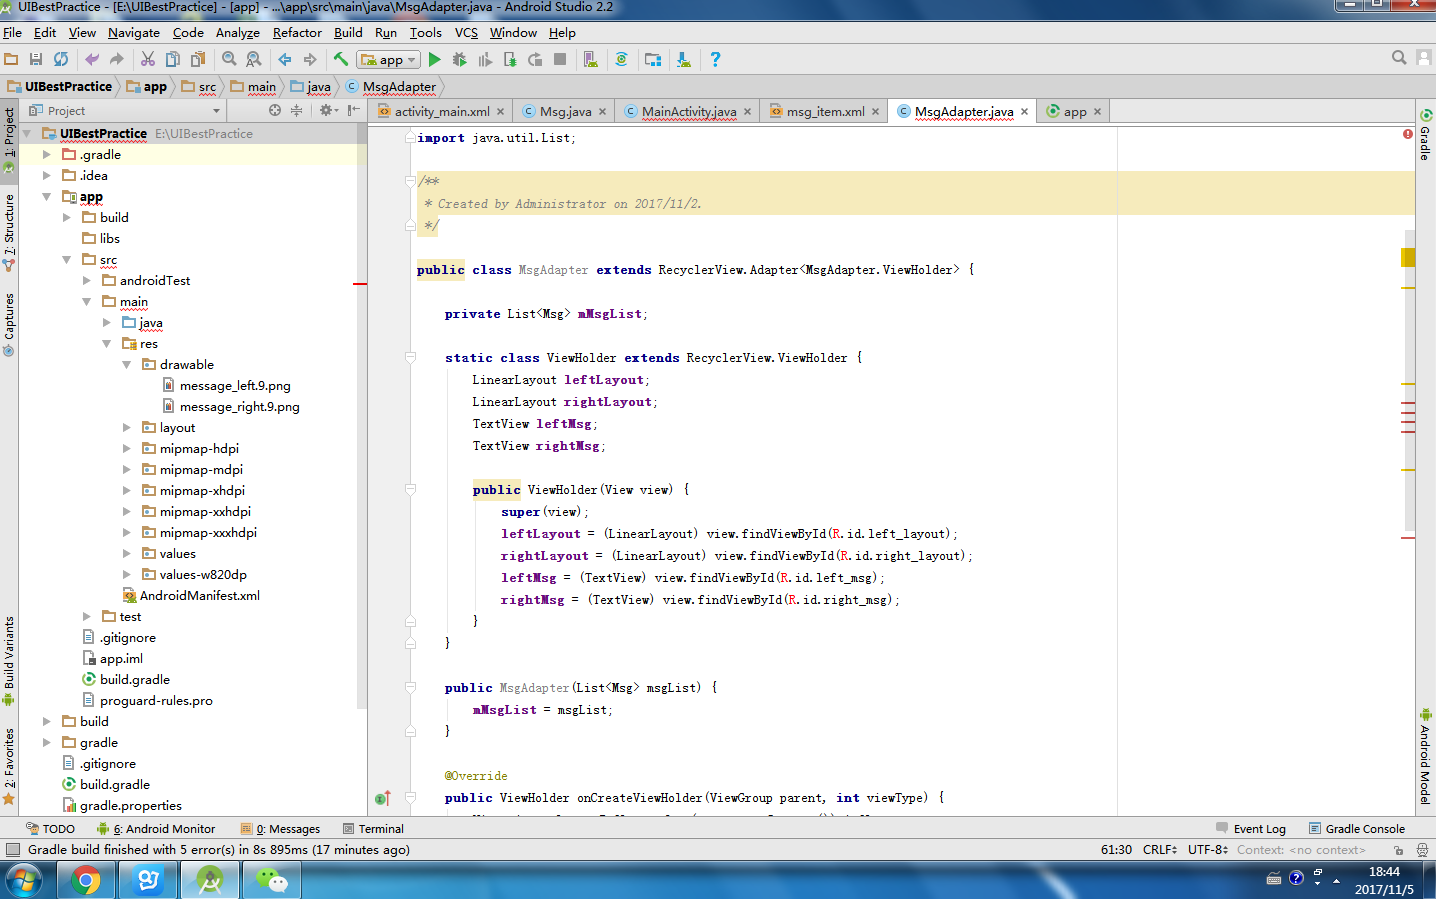Open the Project panel settings gear
The width and height of the screenshot is (1436, 899).
point(327,110)
